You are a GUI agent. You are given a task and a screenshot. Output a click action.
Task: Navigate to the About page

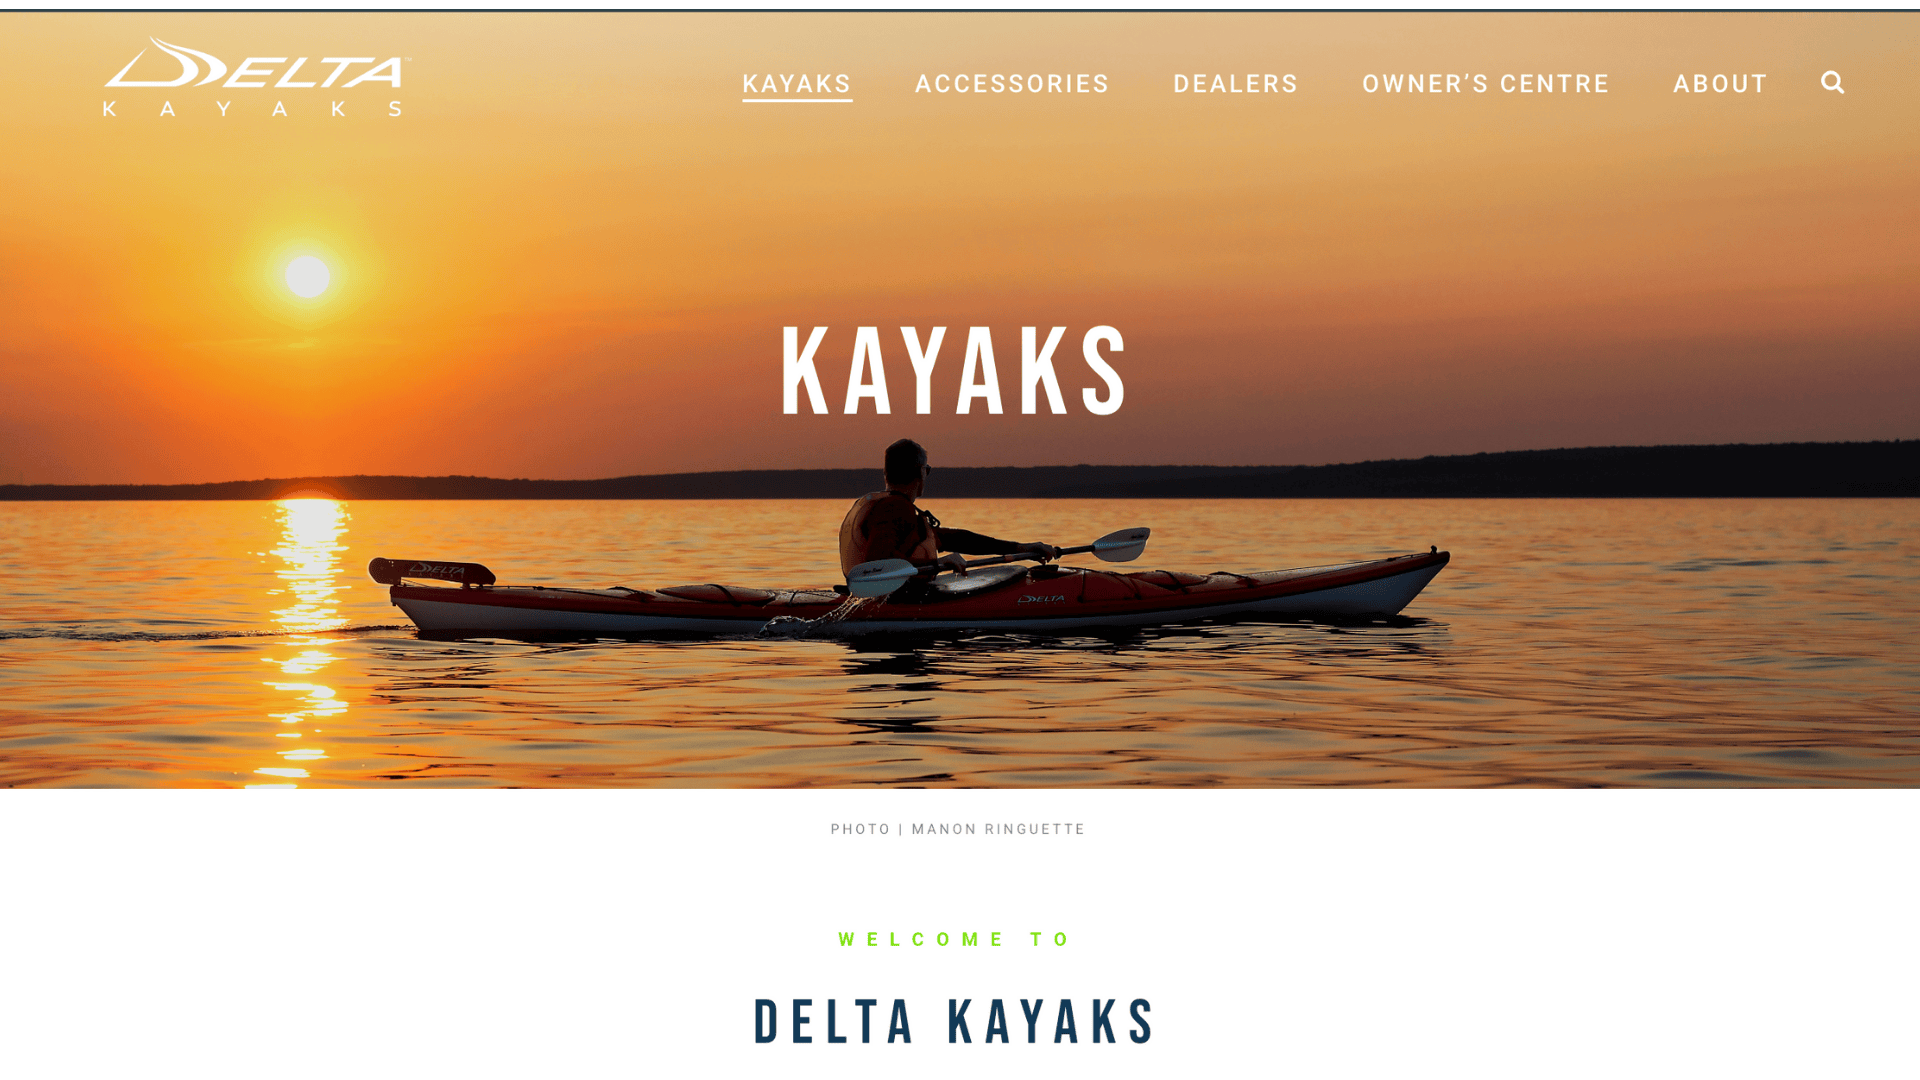(1721, 84)
